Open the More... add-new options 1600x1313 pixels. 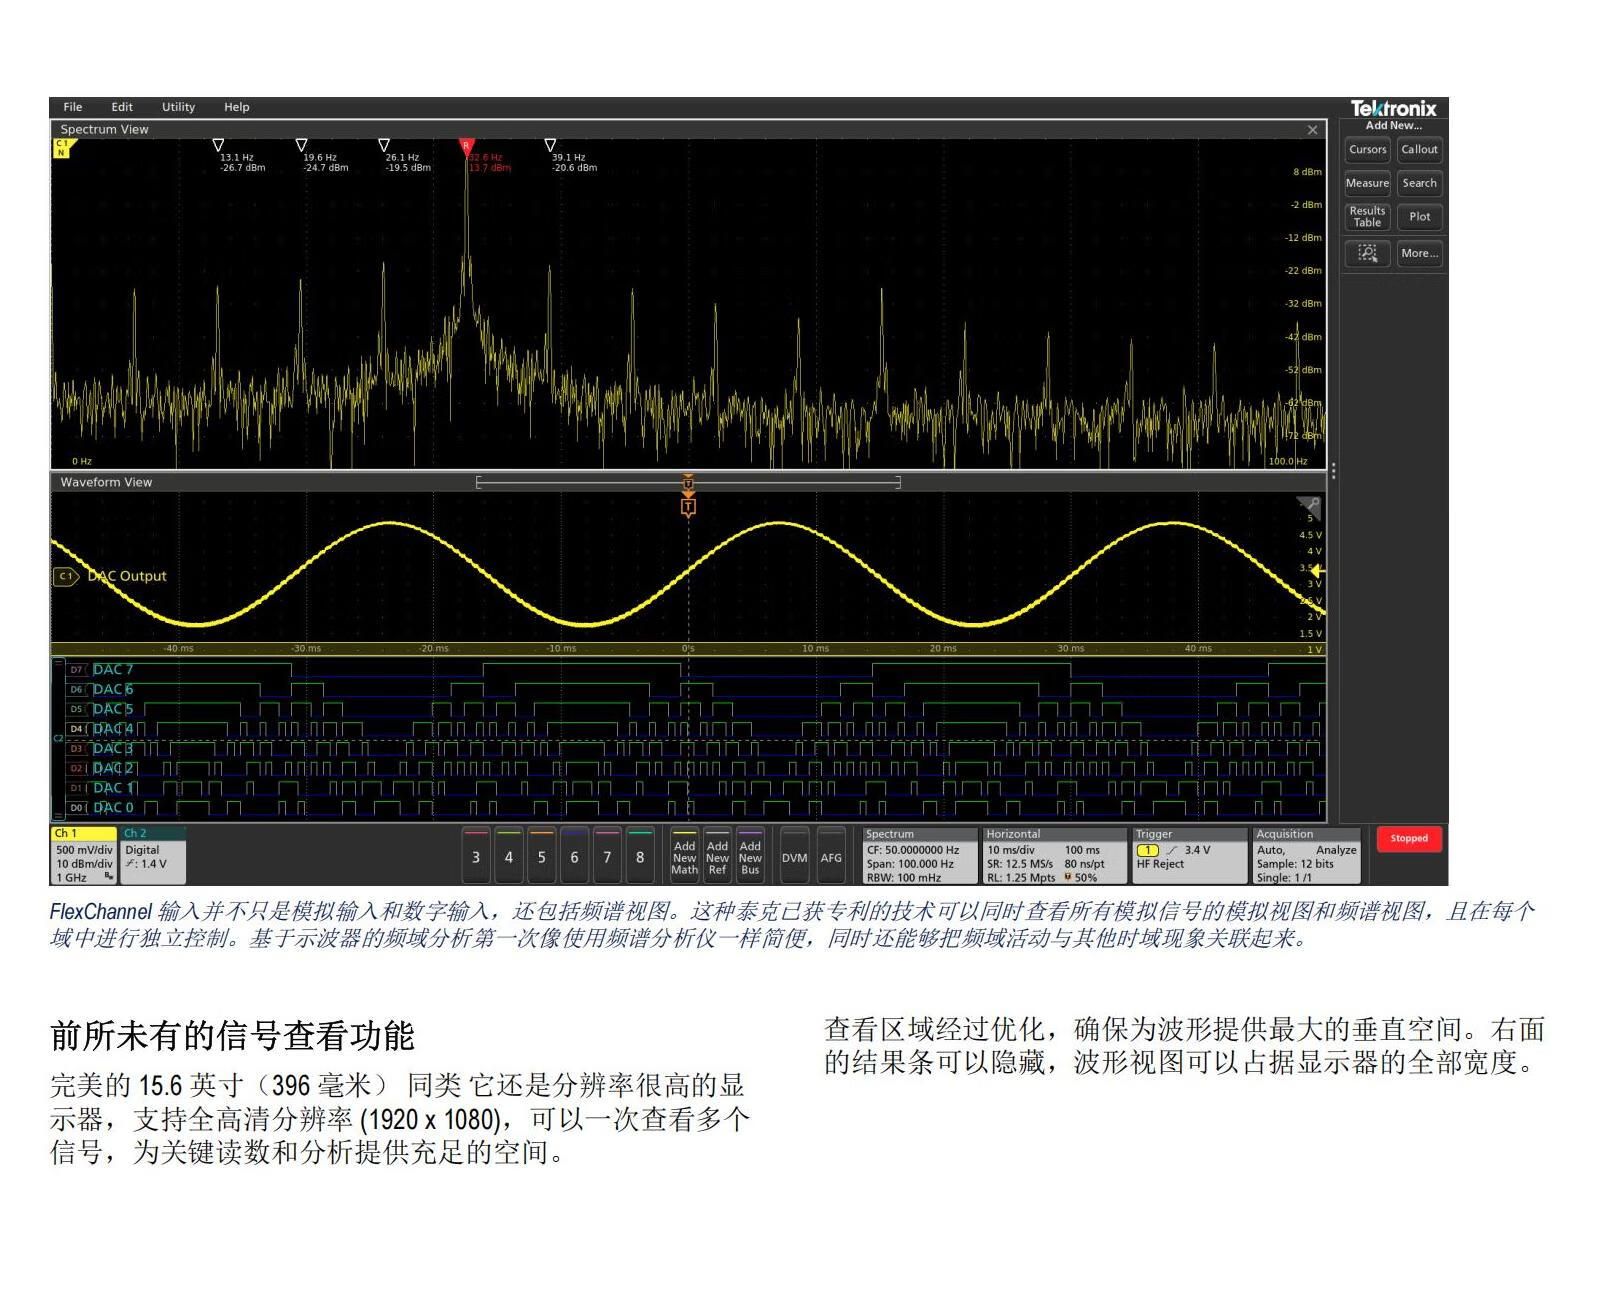click(x=1419, y=254)
